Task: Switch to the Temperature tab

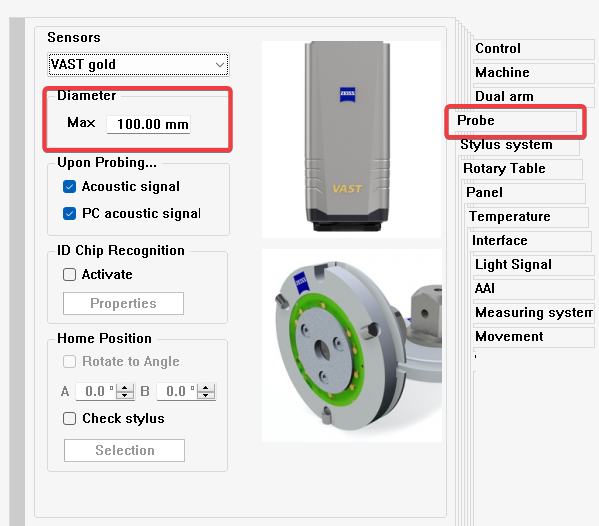Action: (x=529, y=217)
